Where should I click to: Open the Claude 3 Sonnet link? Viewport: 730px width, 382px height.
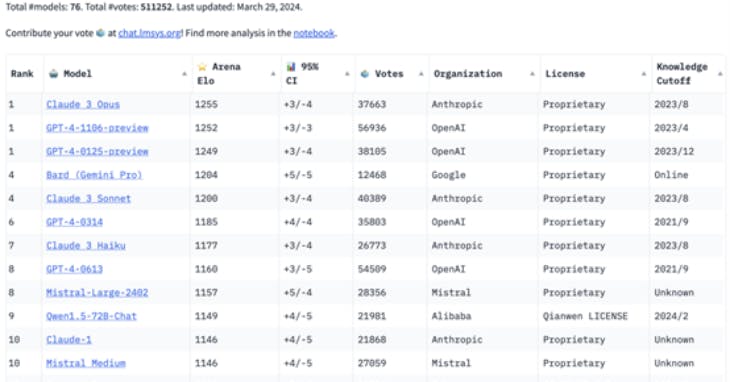tap(88, 199)
